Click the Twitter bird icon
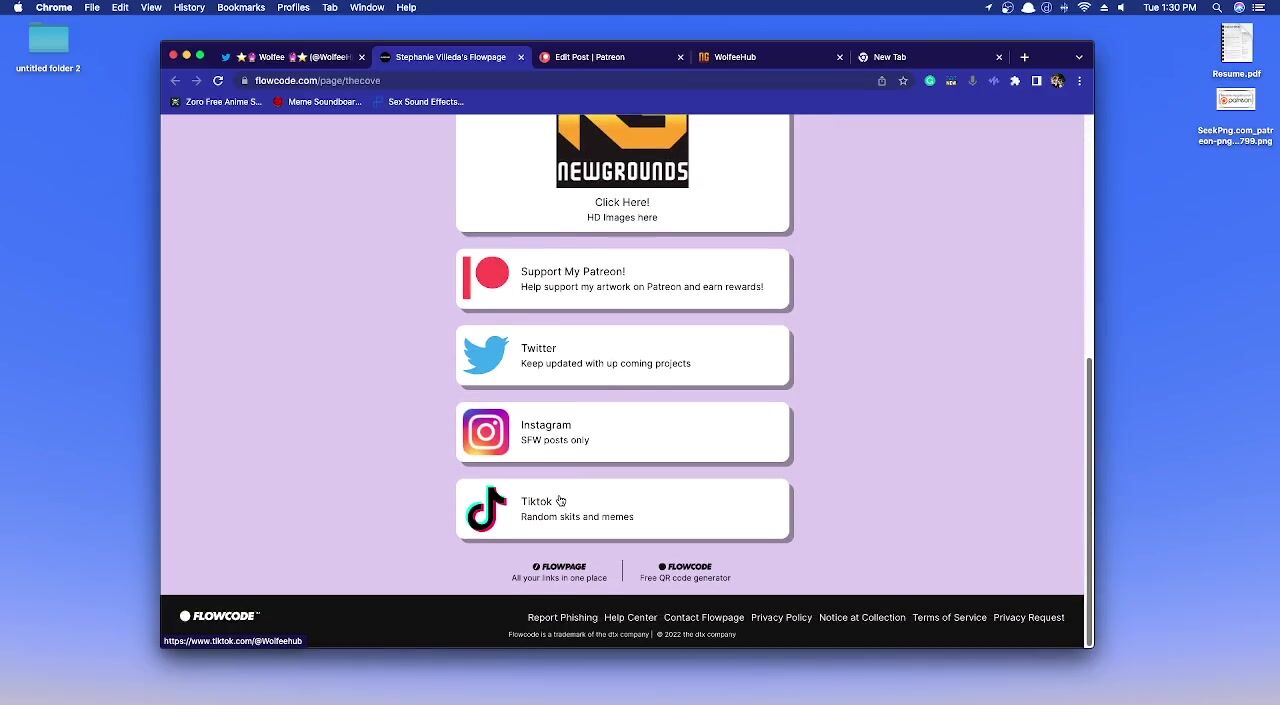This screenshot has height=705, width=1280. pyautogui.click(x=486, y=356)
